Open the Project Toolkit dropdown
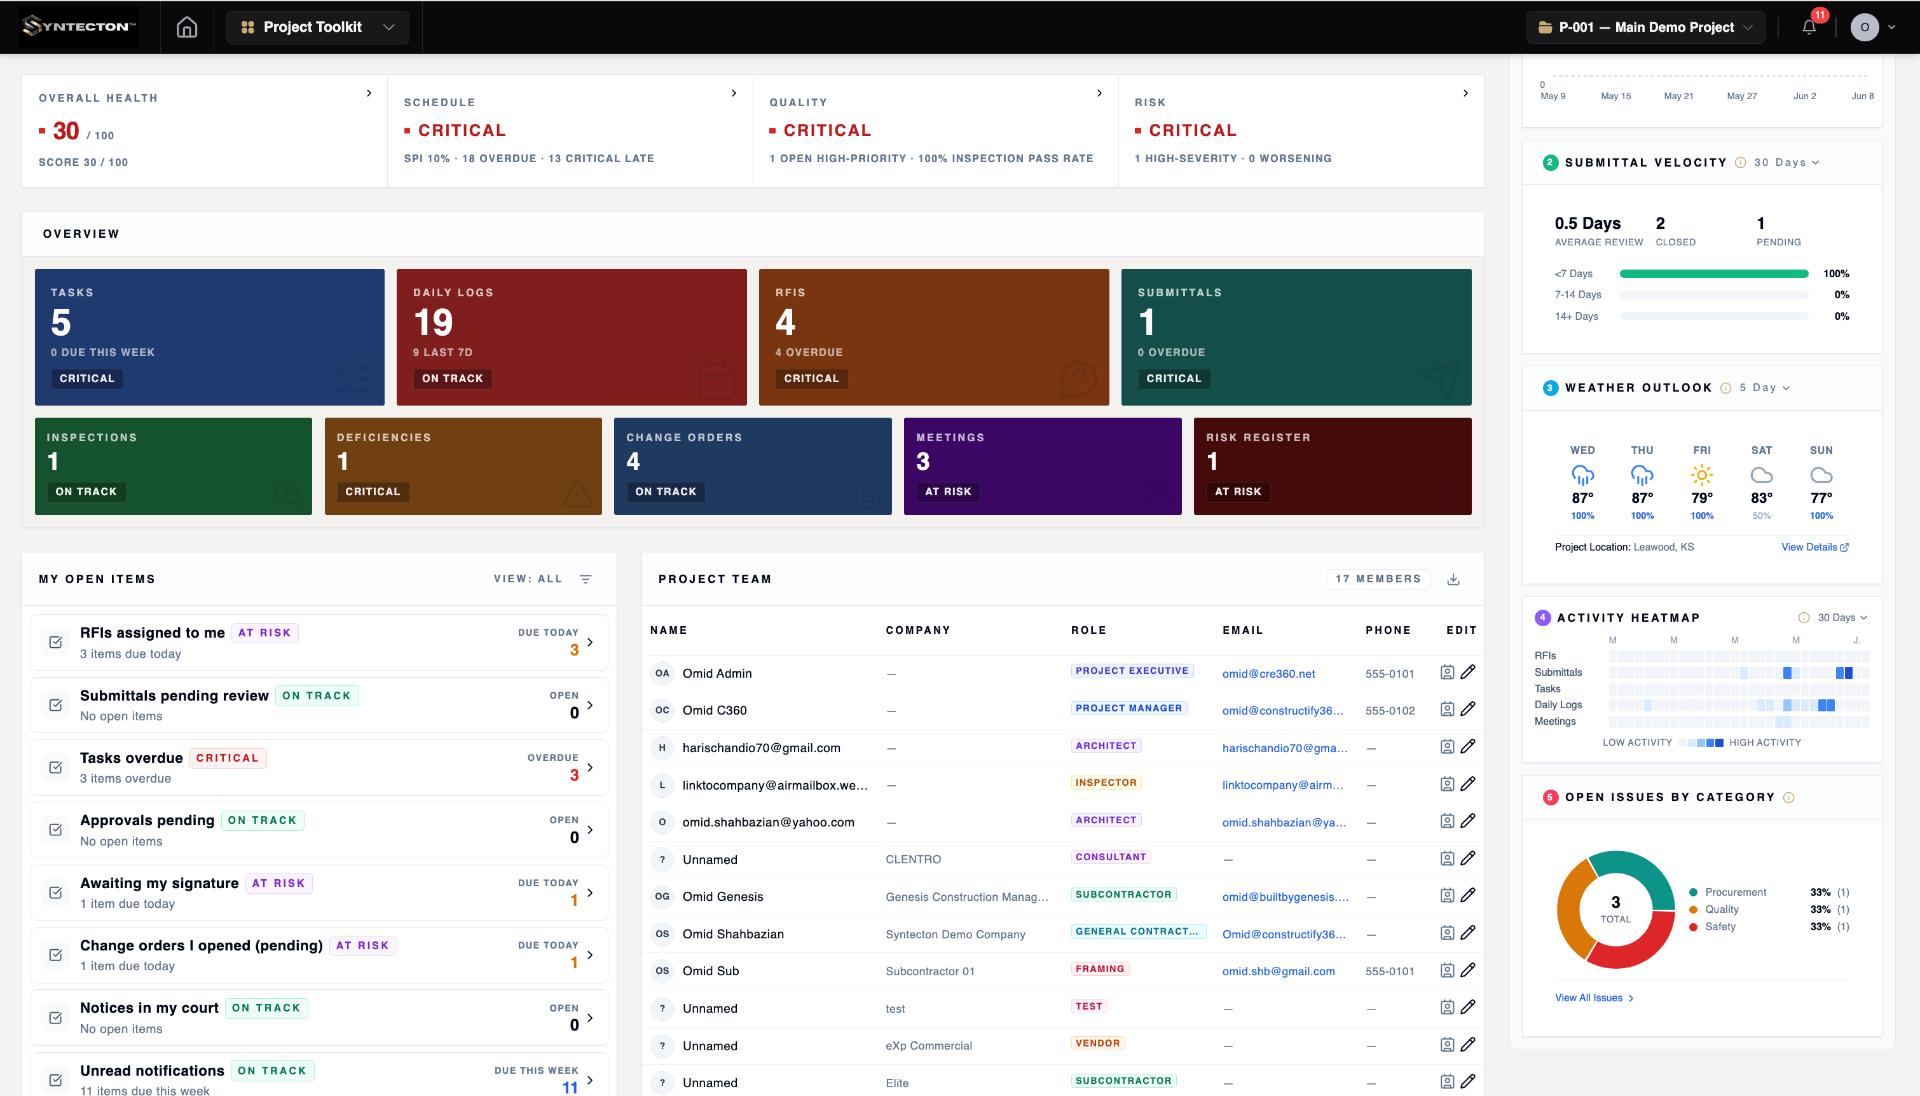 tap(318, 27)
